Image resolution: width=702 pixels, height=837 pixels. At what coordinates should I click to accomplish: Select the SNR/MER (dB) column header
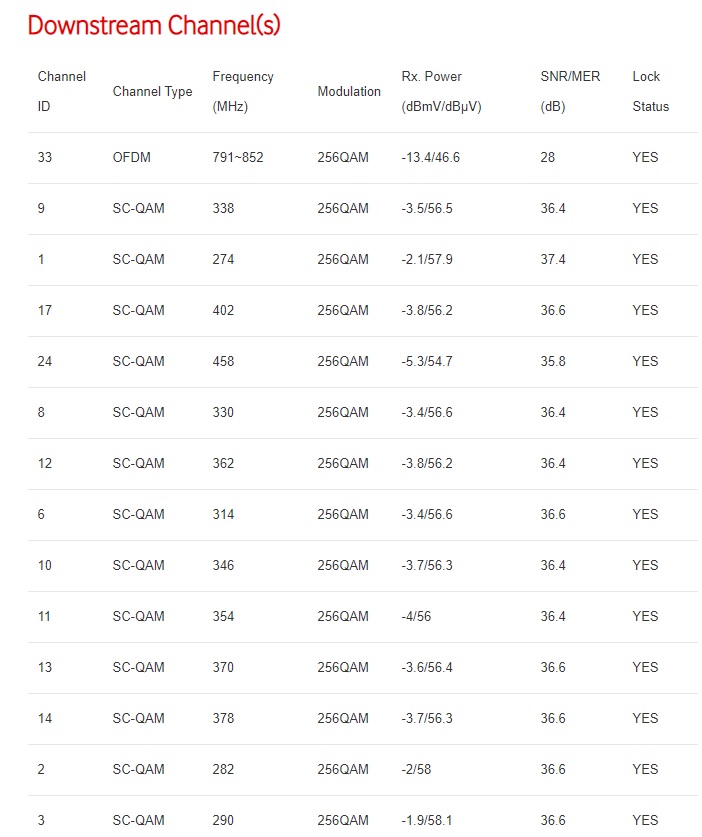click(570, 91)
